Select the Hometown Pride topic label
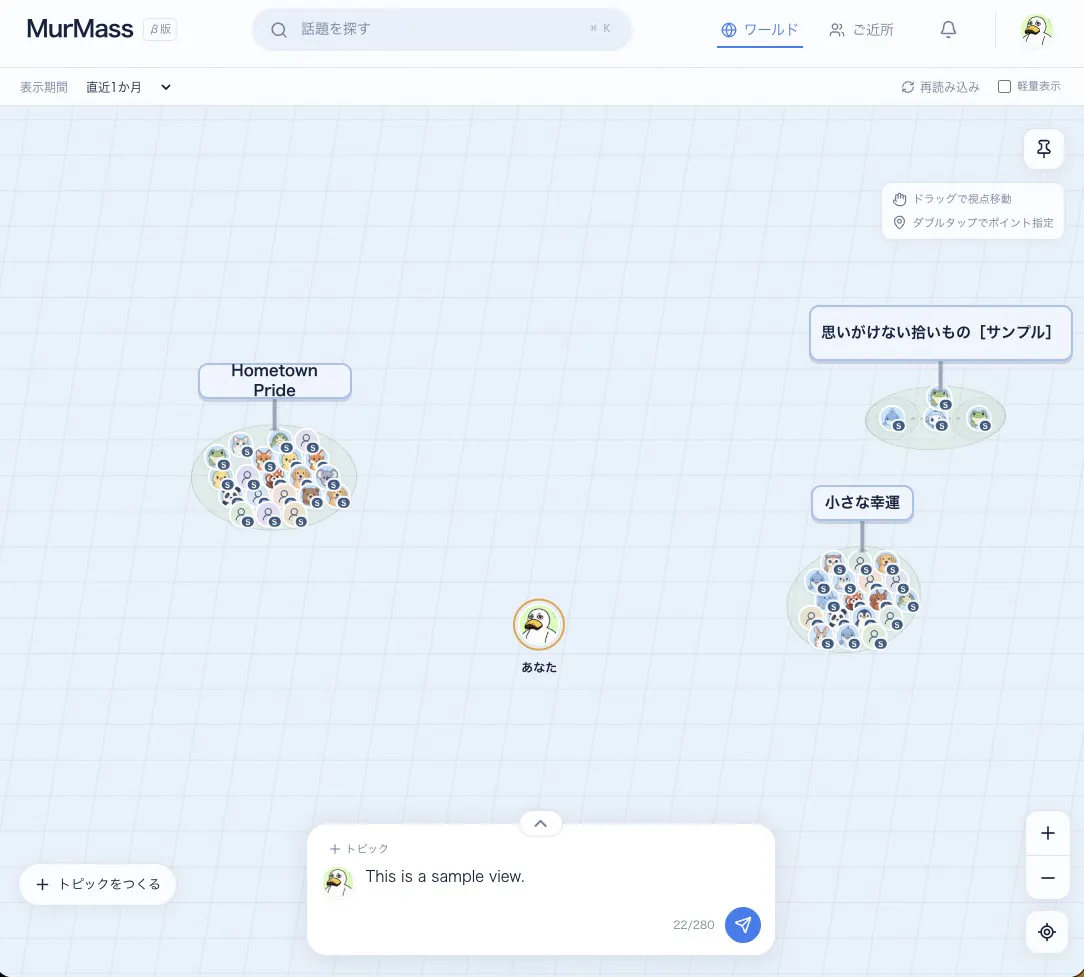Viewport: 1084px width, 977px height. pyautogui.click(x=274, y=381)
